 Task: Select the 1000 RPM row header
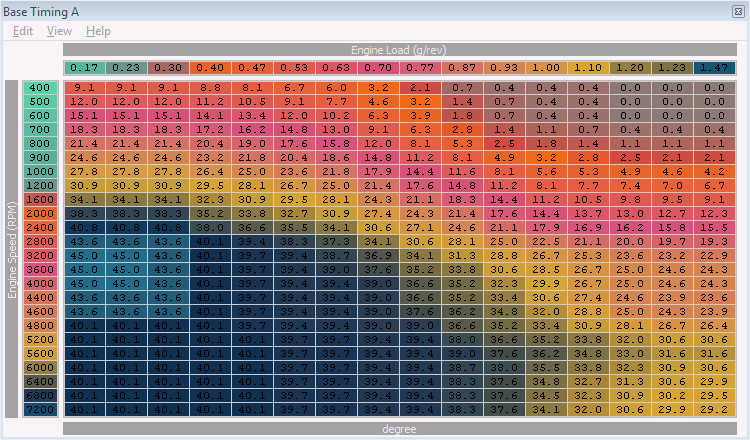tap(40, 172)
